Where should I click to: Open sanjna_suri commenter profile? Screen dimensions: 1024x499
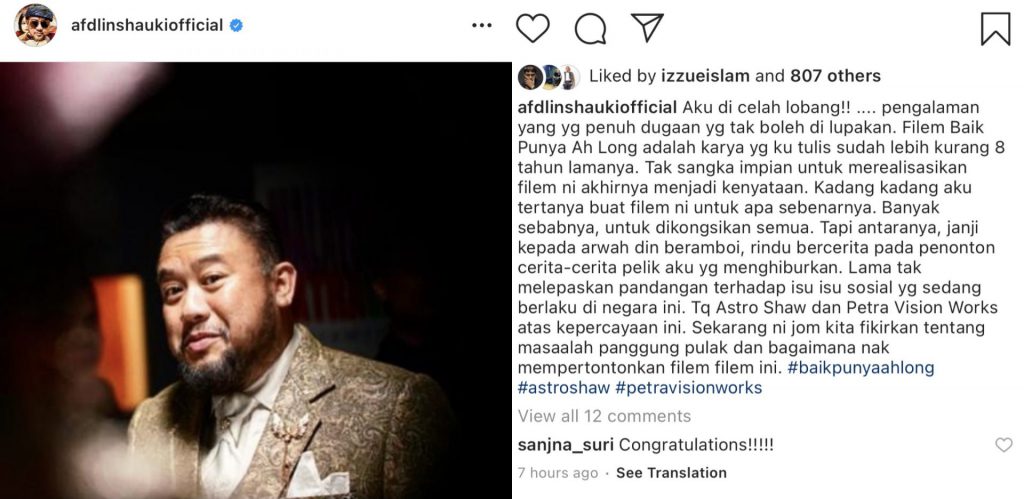point(566,445)
